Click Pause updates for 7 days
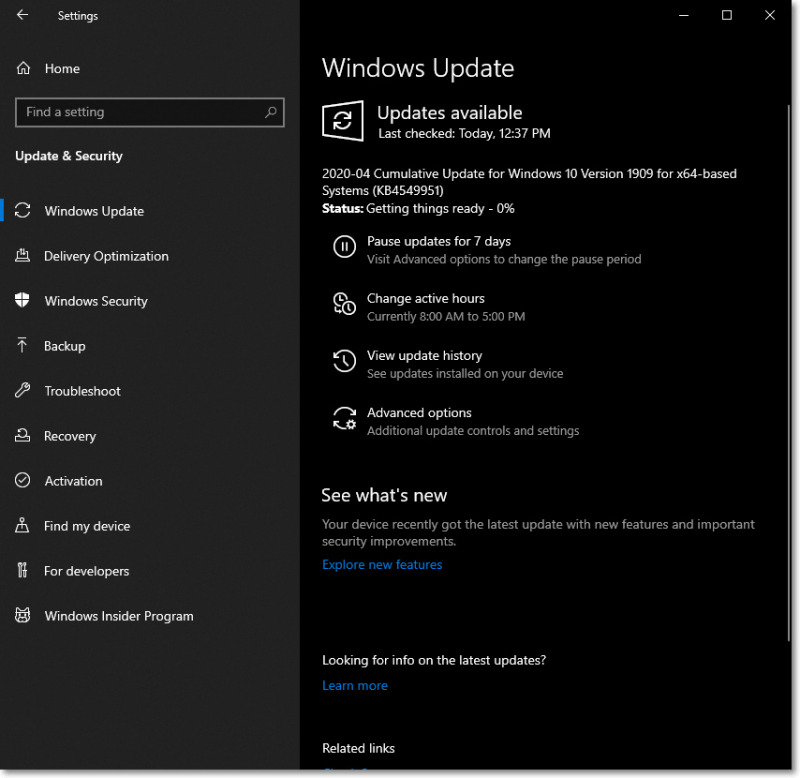This screenshot has width=800, height=778. coord(439,241)
